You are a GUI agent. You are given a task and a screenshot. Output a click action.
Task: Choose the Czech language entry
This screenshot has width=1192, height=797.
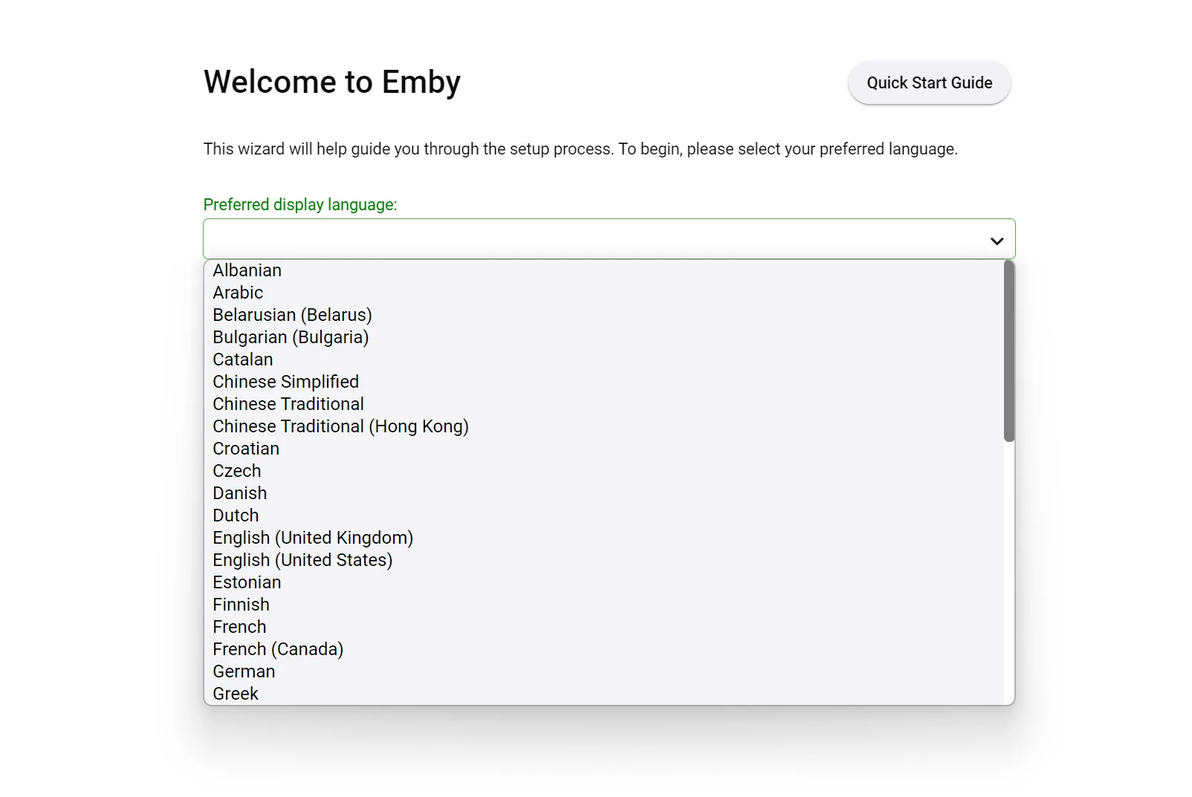(x=237, y=471)
